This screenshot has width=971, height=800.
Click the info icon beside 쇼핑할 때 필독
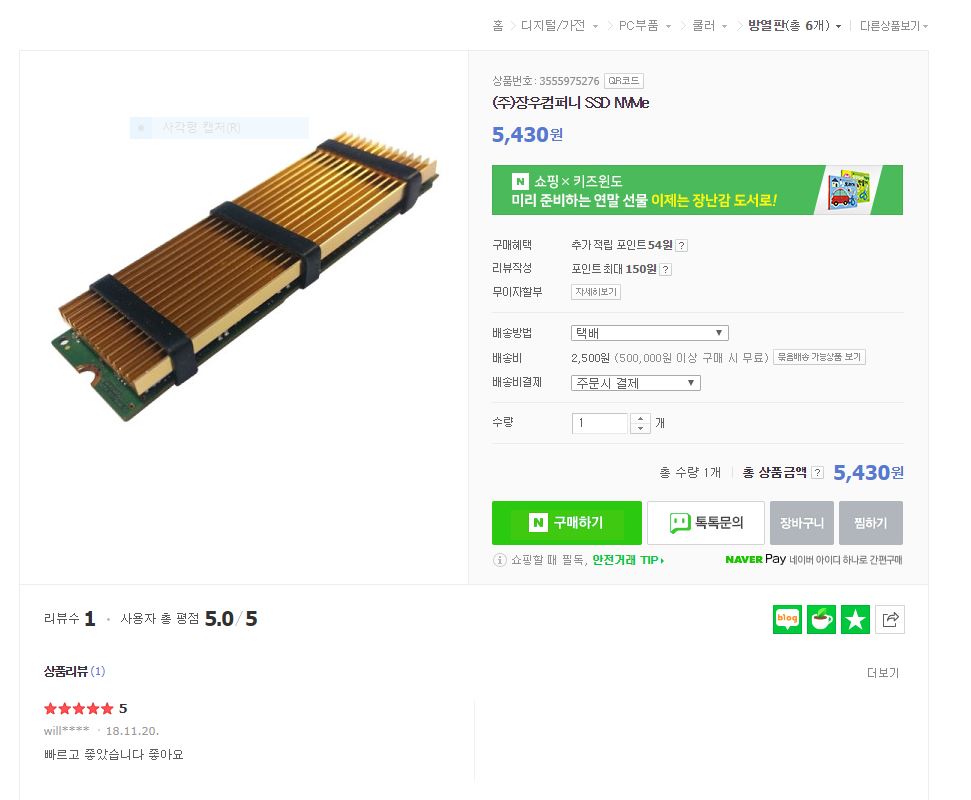coord(499,560)
